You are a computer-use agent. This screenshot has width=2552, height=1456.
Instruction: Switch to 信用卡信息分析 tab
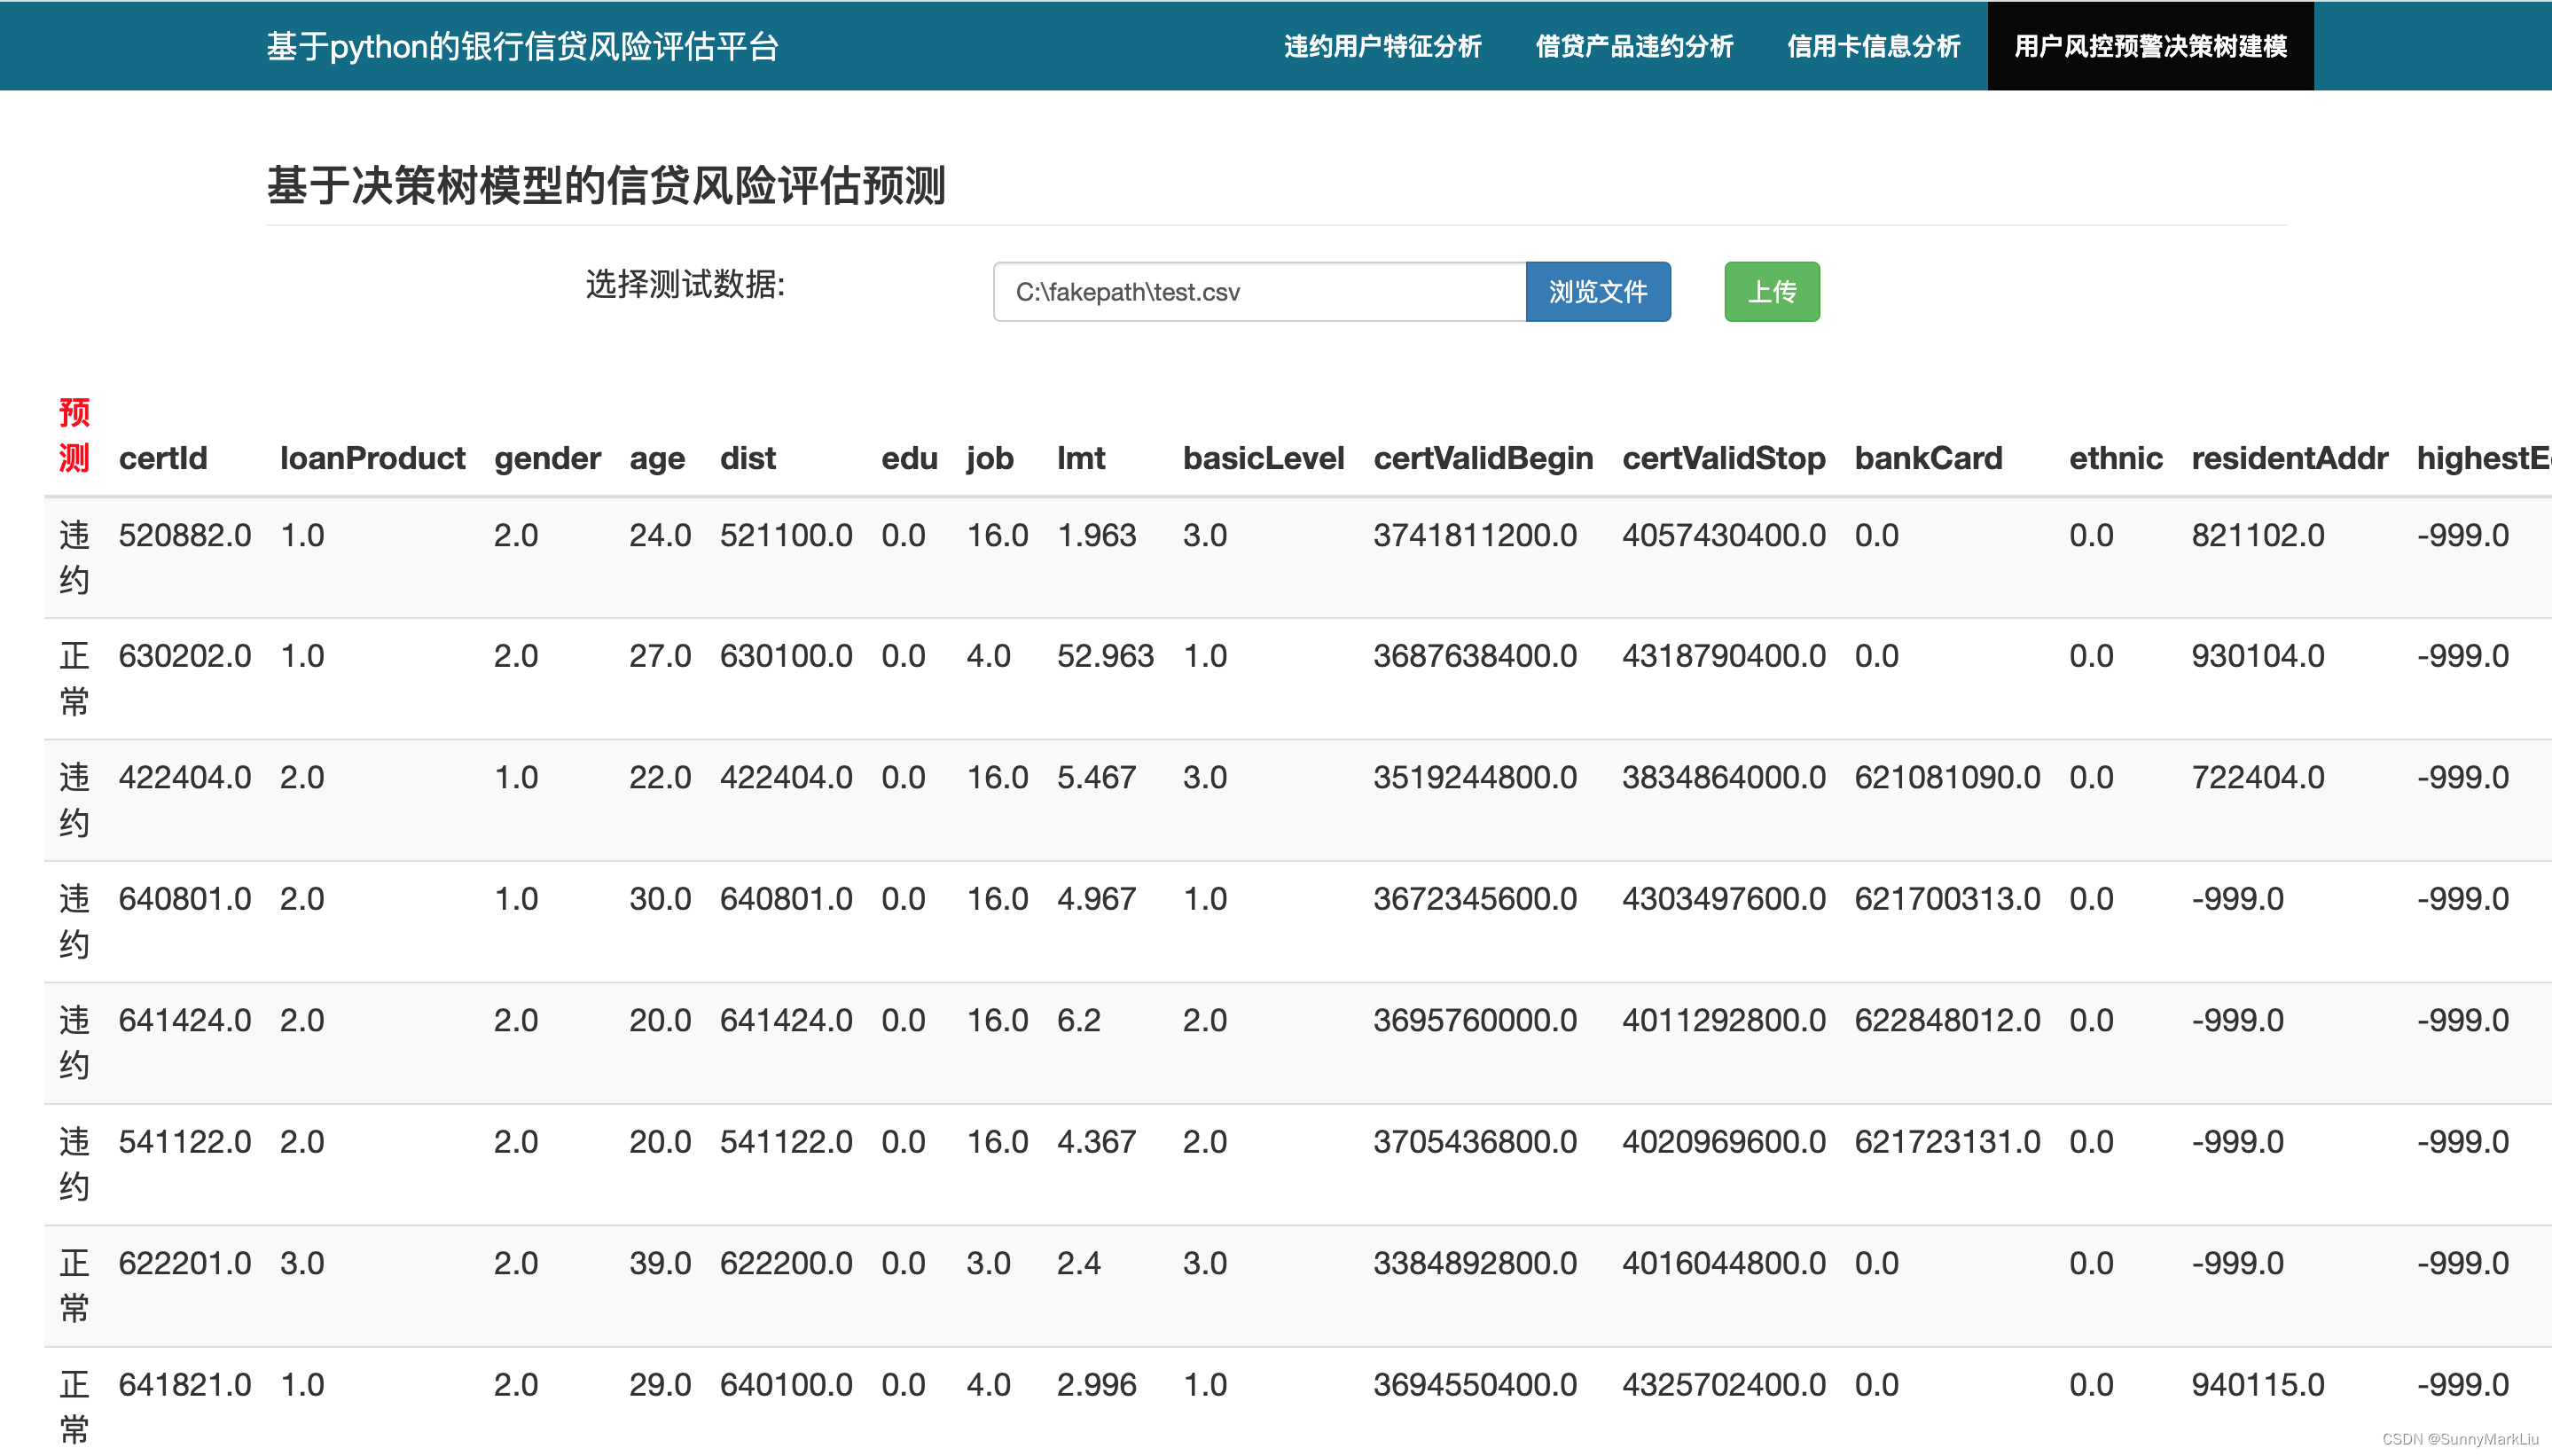click(x=1873, y=47)
